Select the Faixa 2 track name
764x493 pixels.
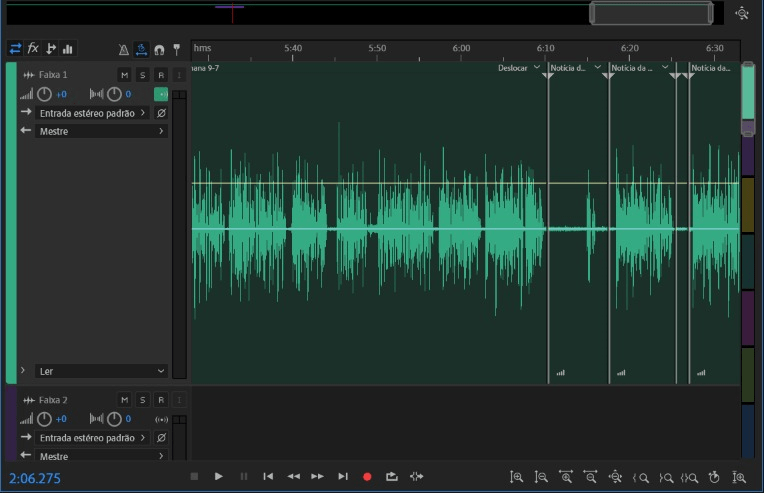click(x=53, y=400)
